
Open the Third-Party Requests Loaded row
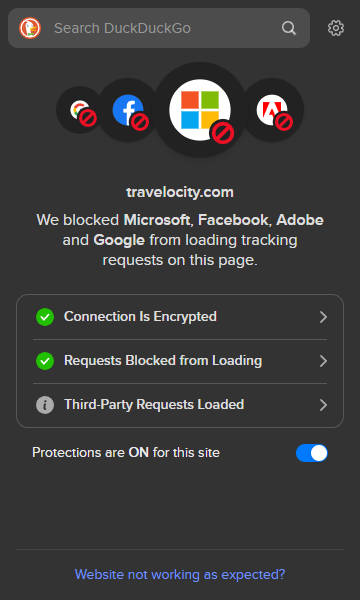(x=180, y=405)
